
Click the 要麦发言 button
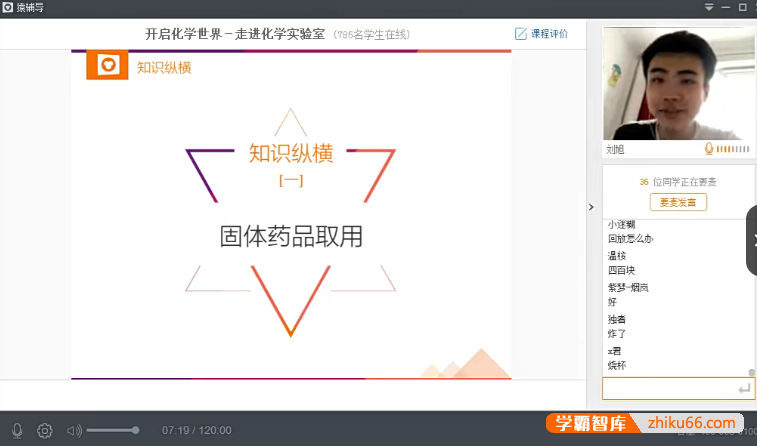(x=678, y=202)
